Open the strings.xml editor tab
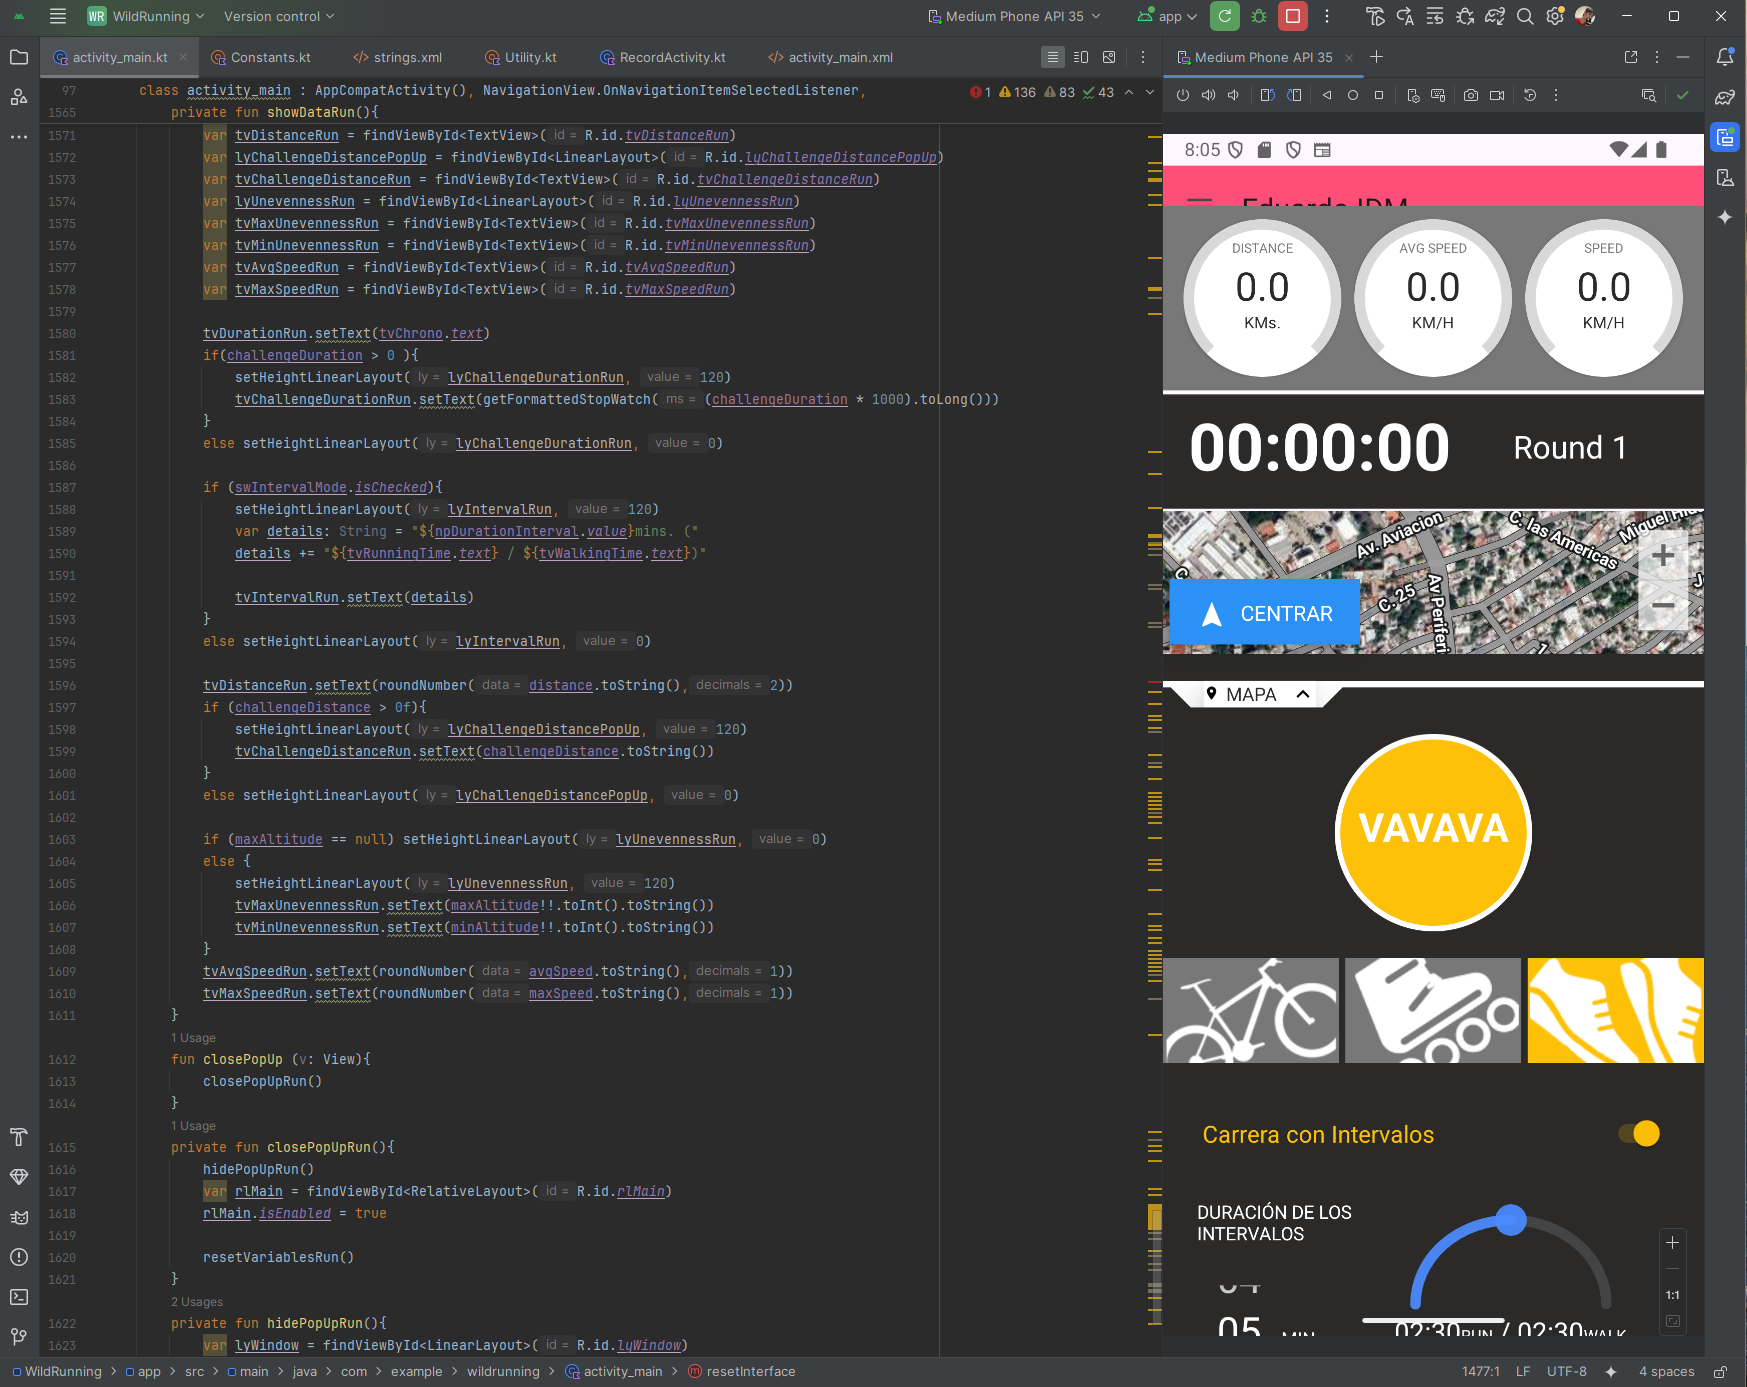Screen dimensions: 1747x1387 click(407, 58)
